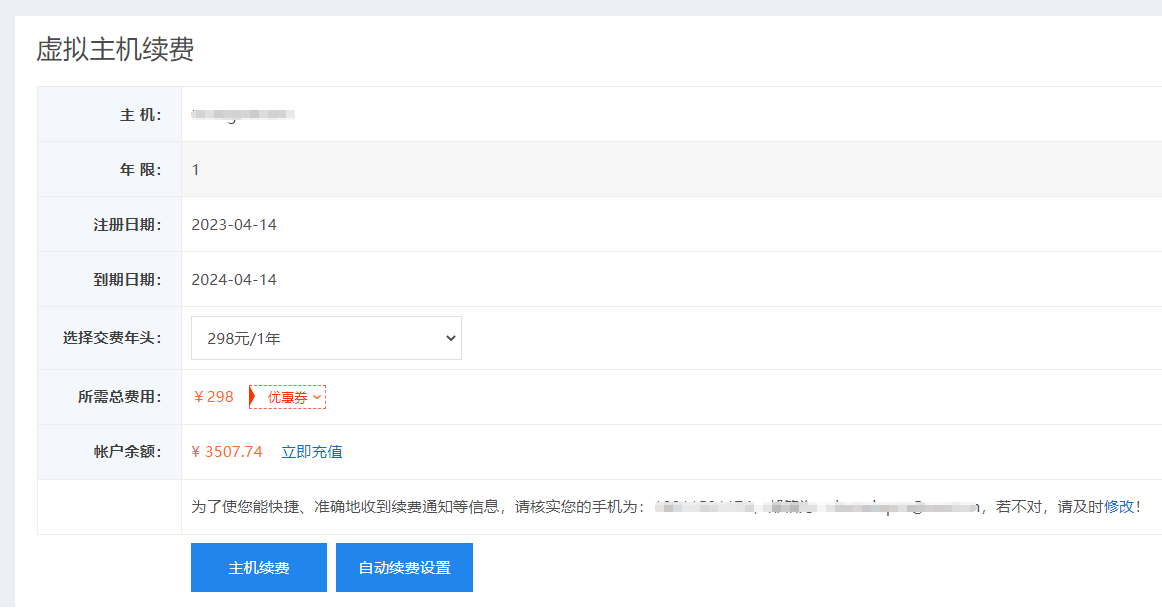
Task: Select the blurred host name value
Action: (x=243, y=115)
